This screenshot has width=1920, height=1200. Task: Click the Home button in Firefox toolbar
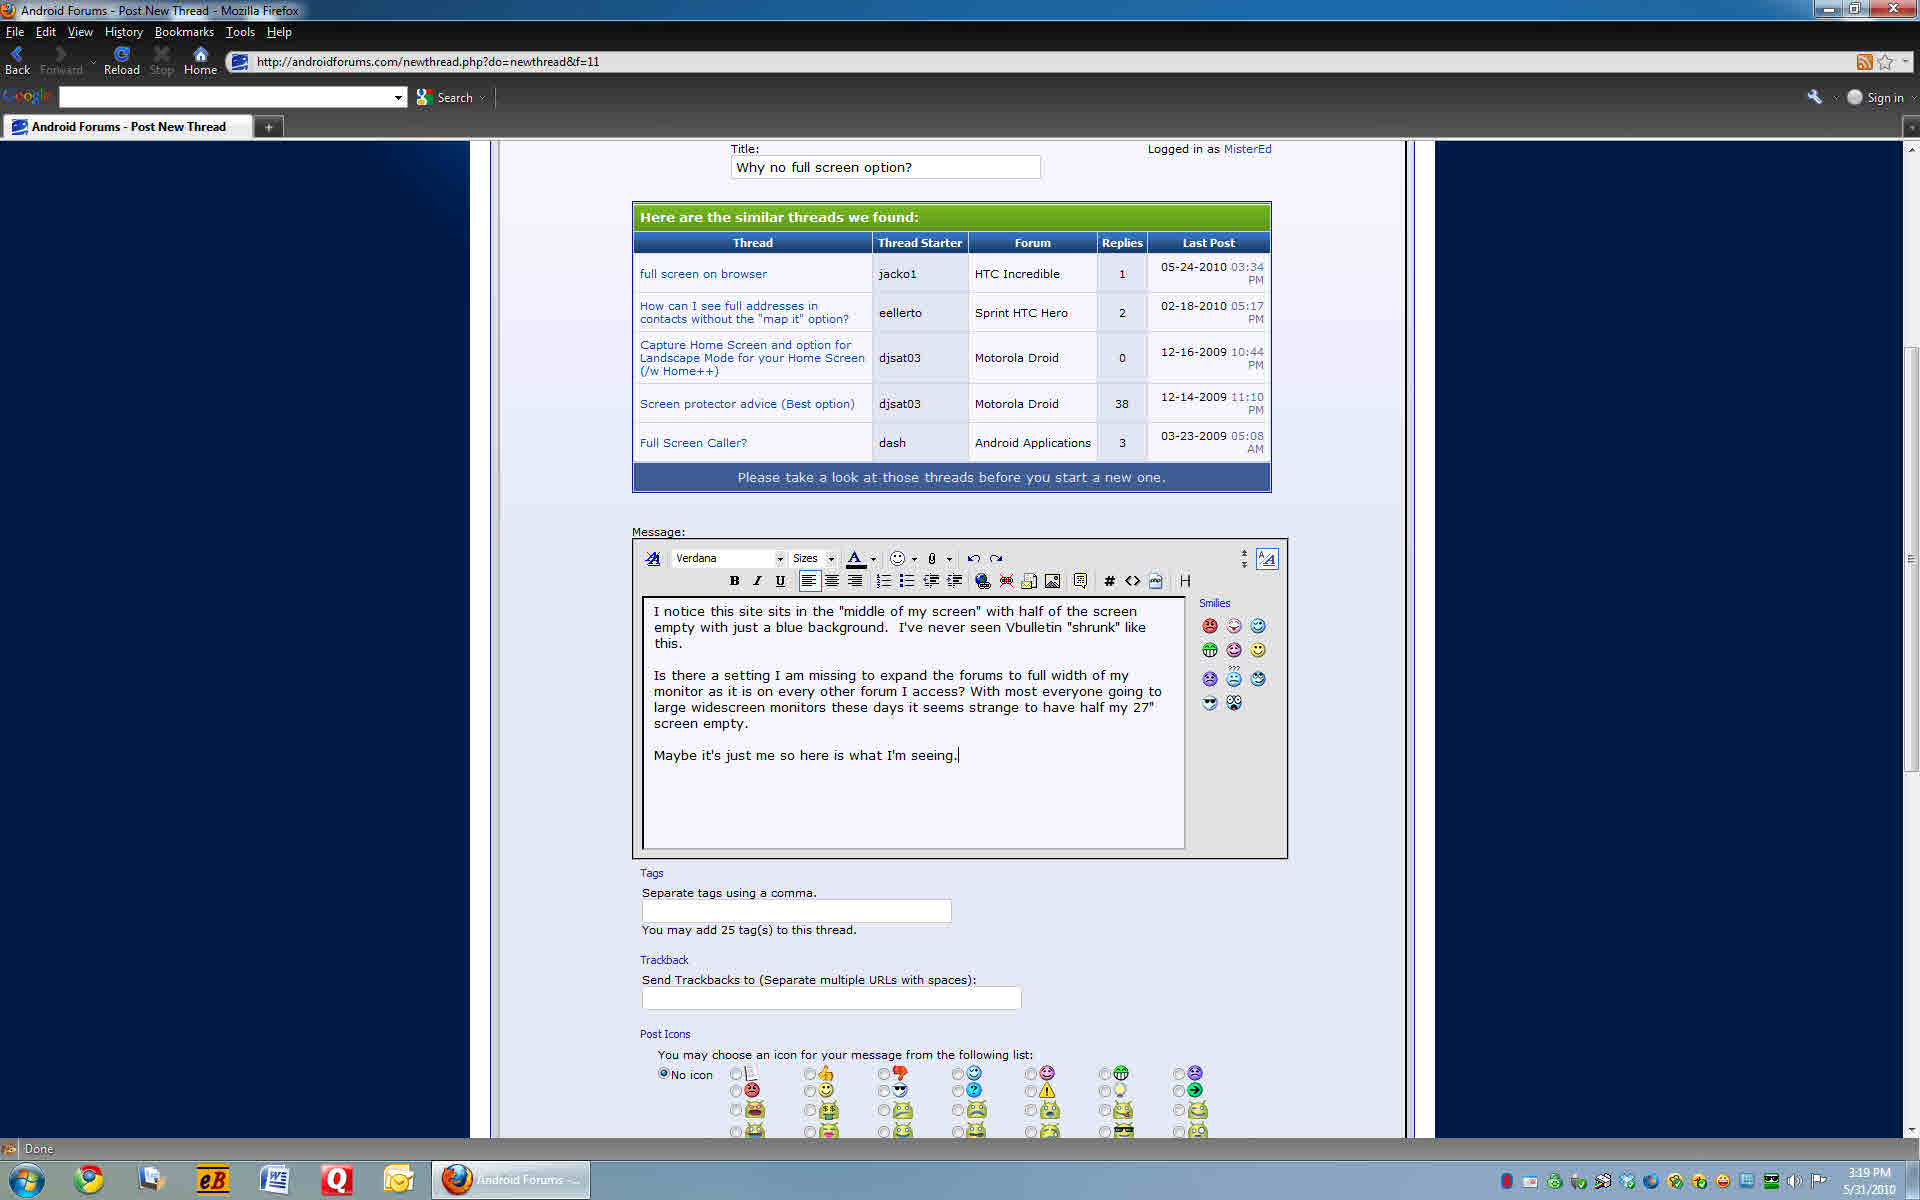coord(200,60)
